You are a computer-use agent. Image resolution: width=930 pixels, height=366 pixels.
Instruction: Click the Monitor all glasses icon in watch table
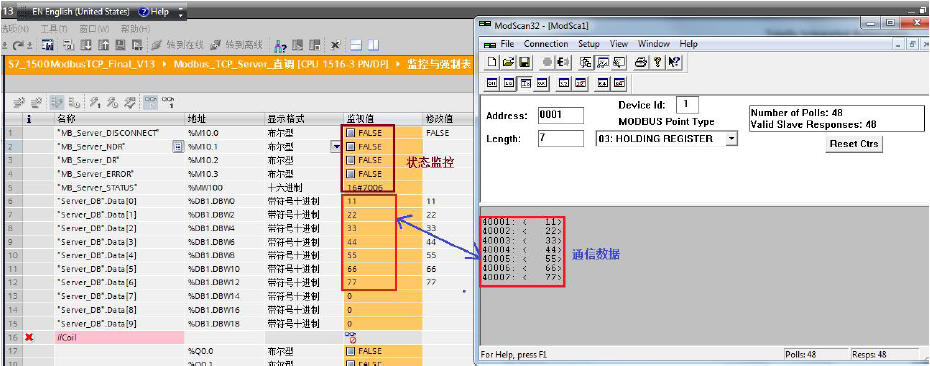tap(150, 101)
